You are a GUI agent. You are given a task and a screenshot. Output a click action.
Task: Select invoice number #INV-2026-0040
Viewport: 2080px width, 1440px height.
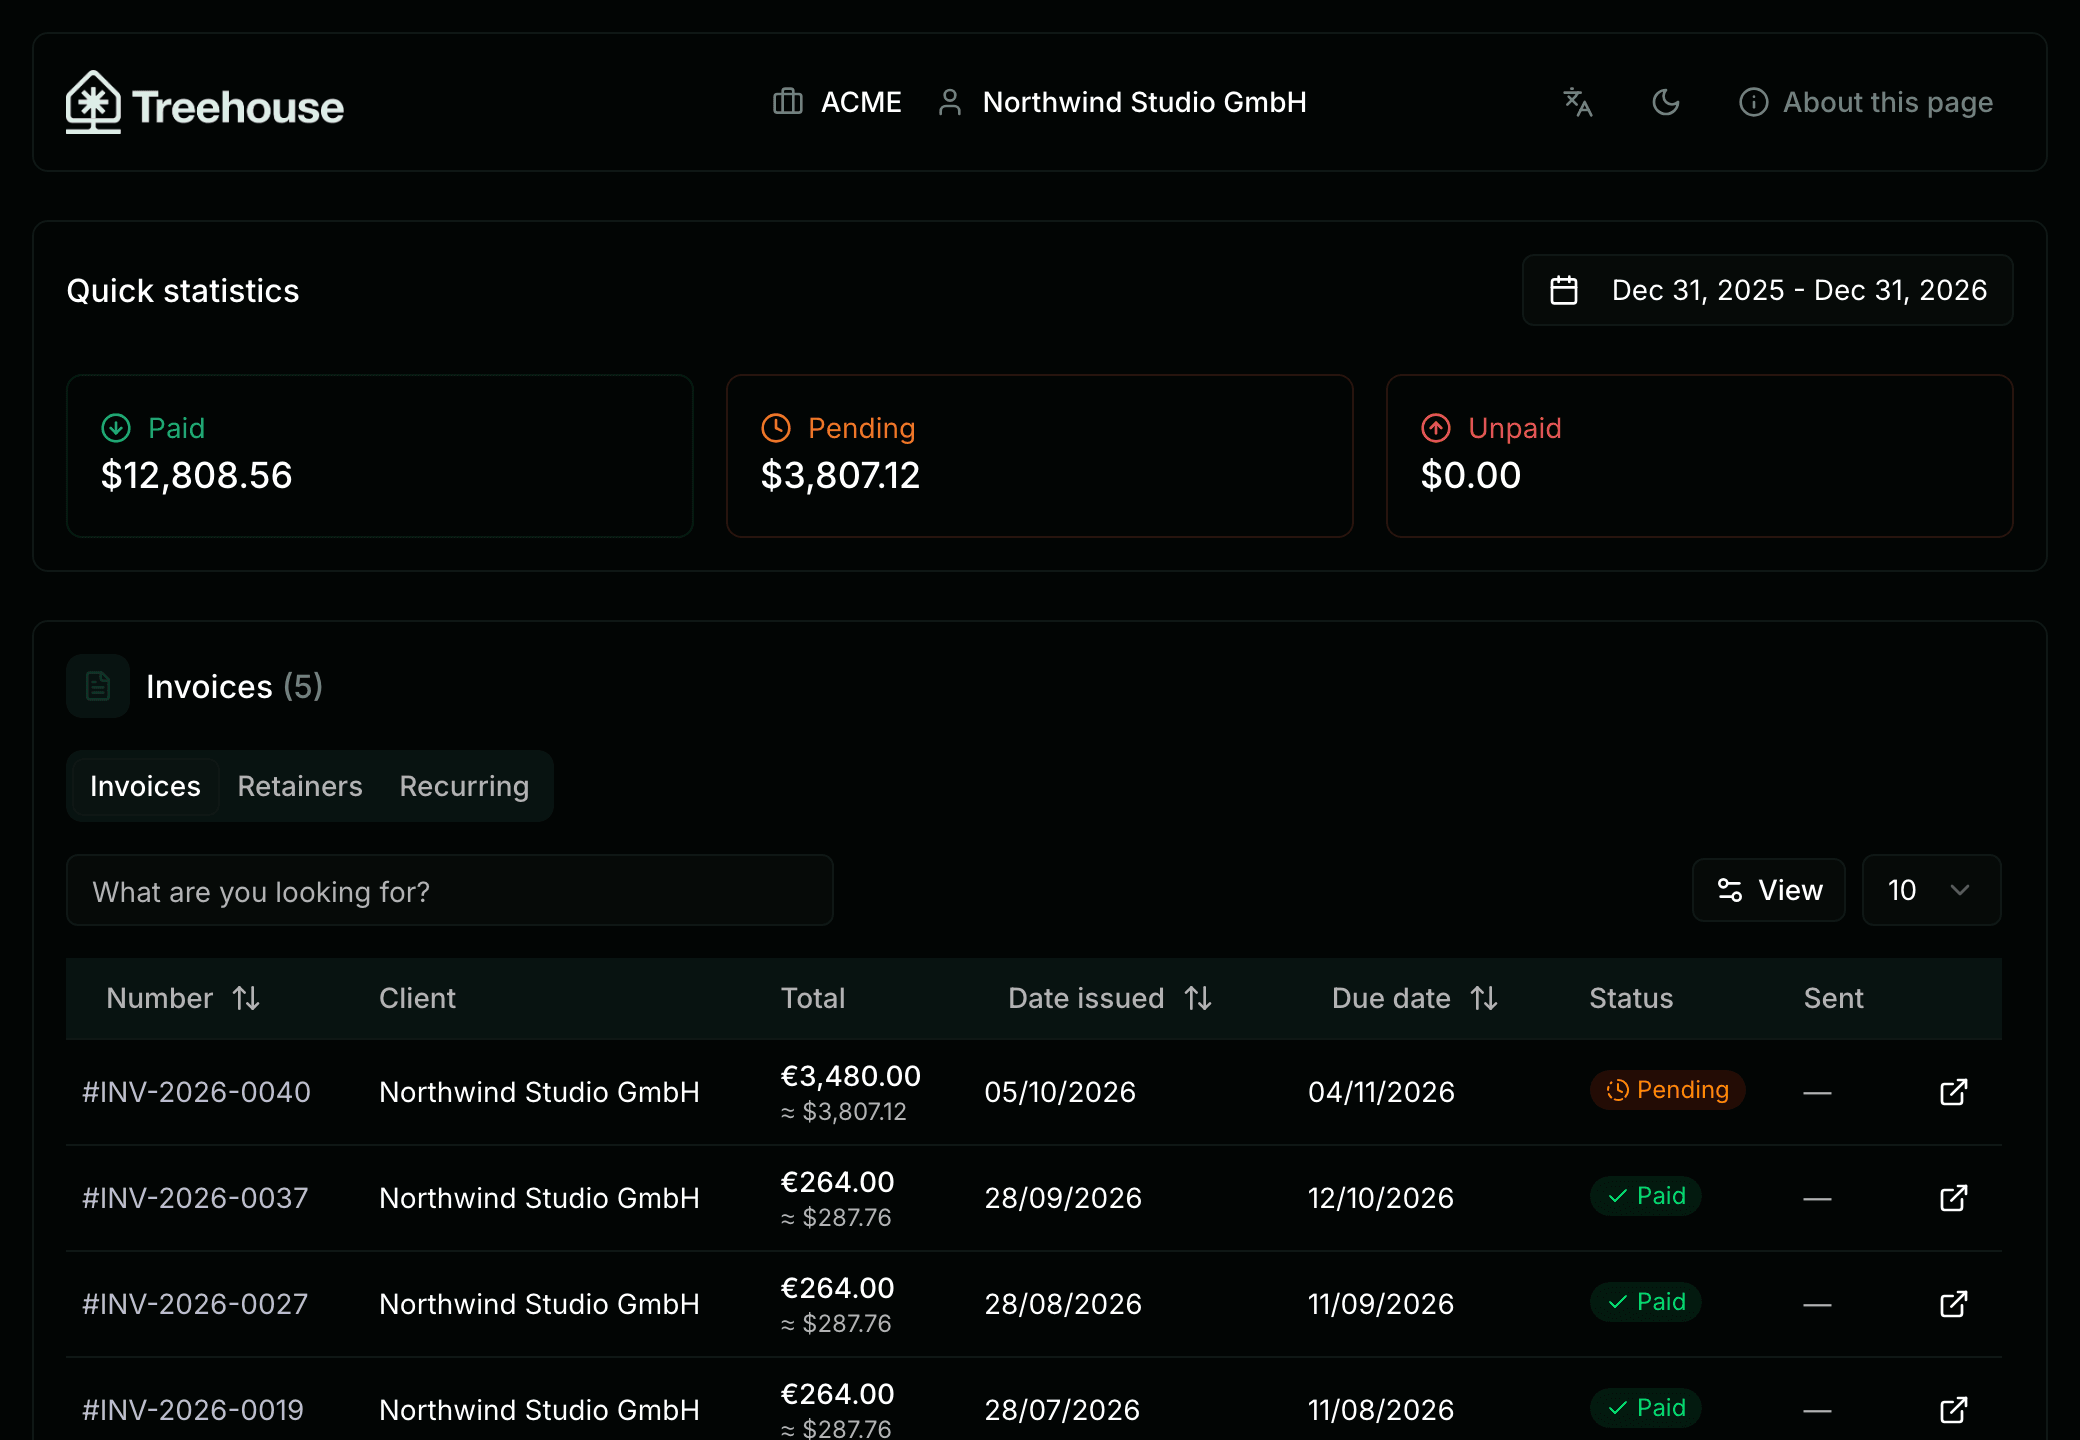(x=196, y=1092)
